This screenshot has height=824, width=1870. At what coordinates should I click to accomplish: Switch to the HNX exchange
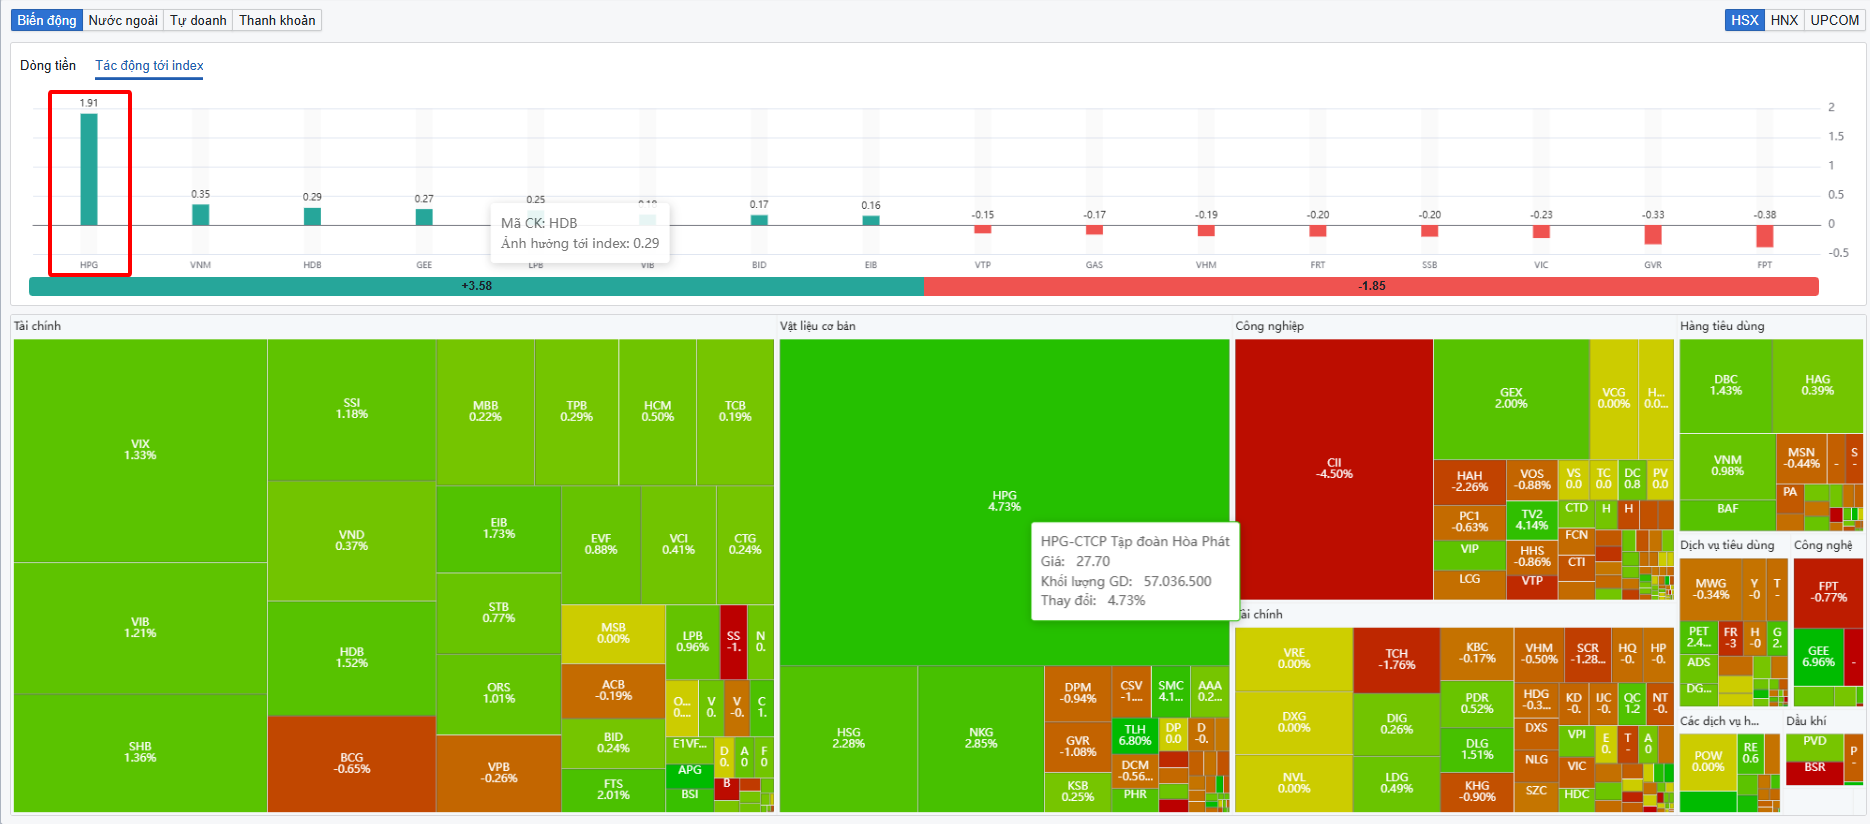click(1784, 20)
